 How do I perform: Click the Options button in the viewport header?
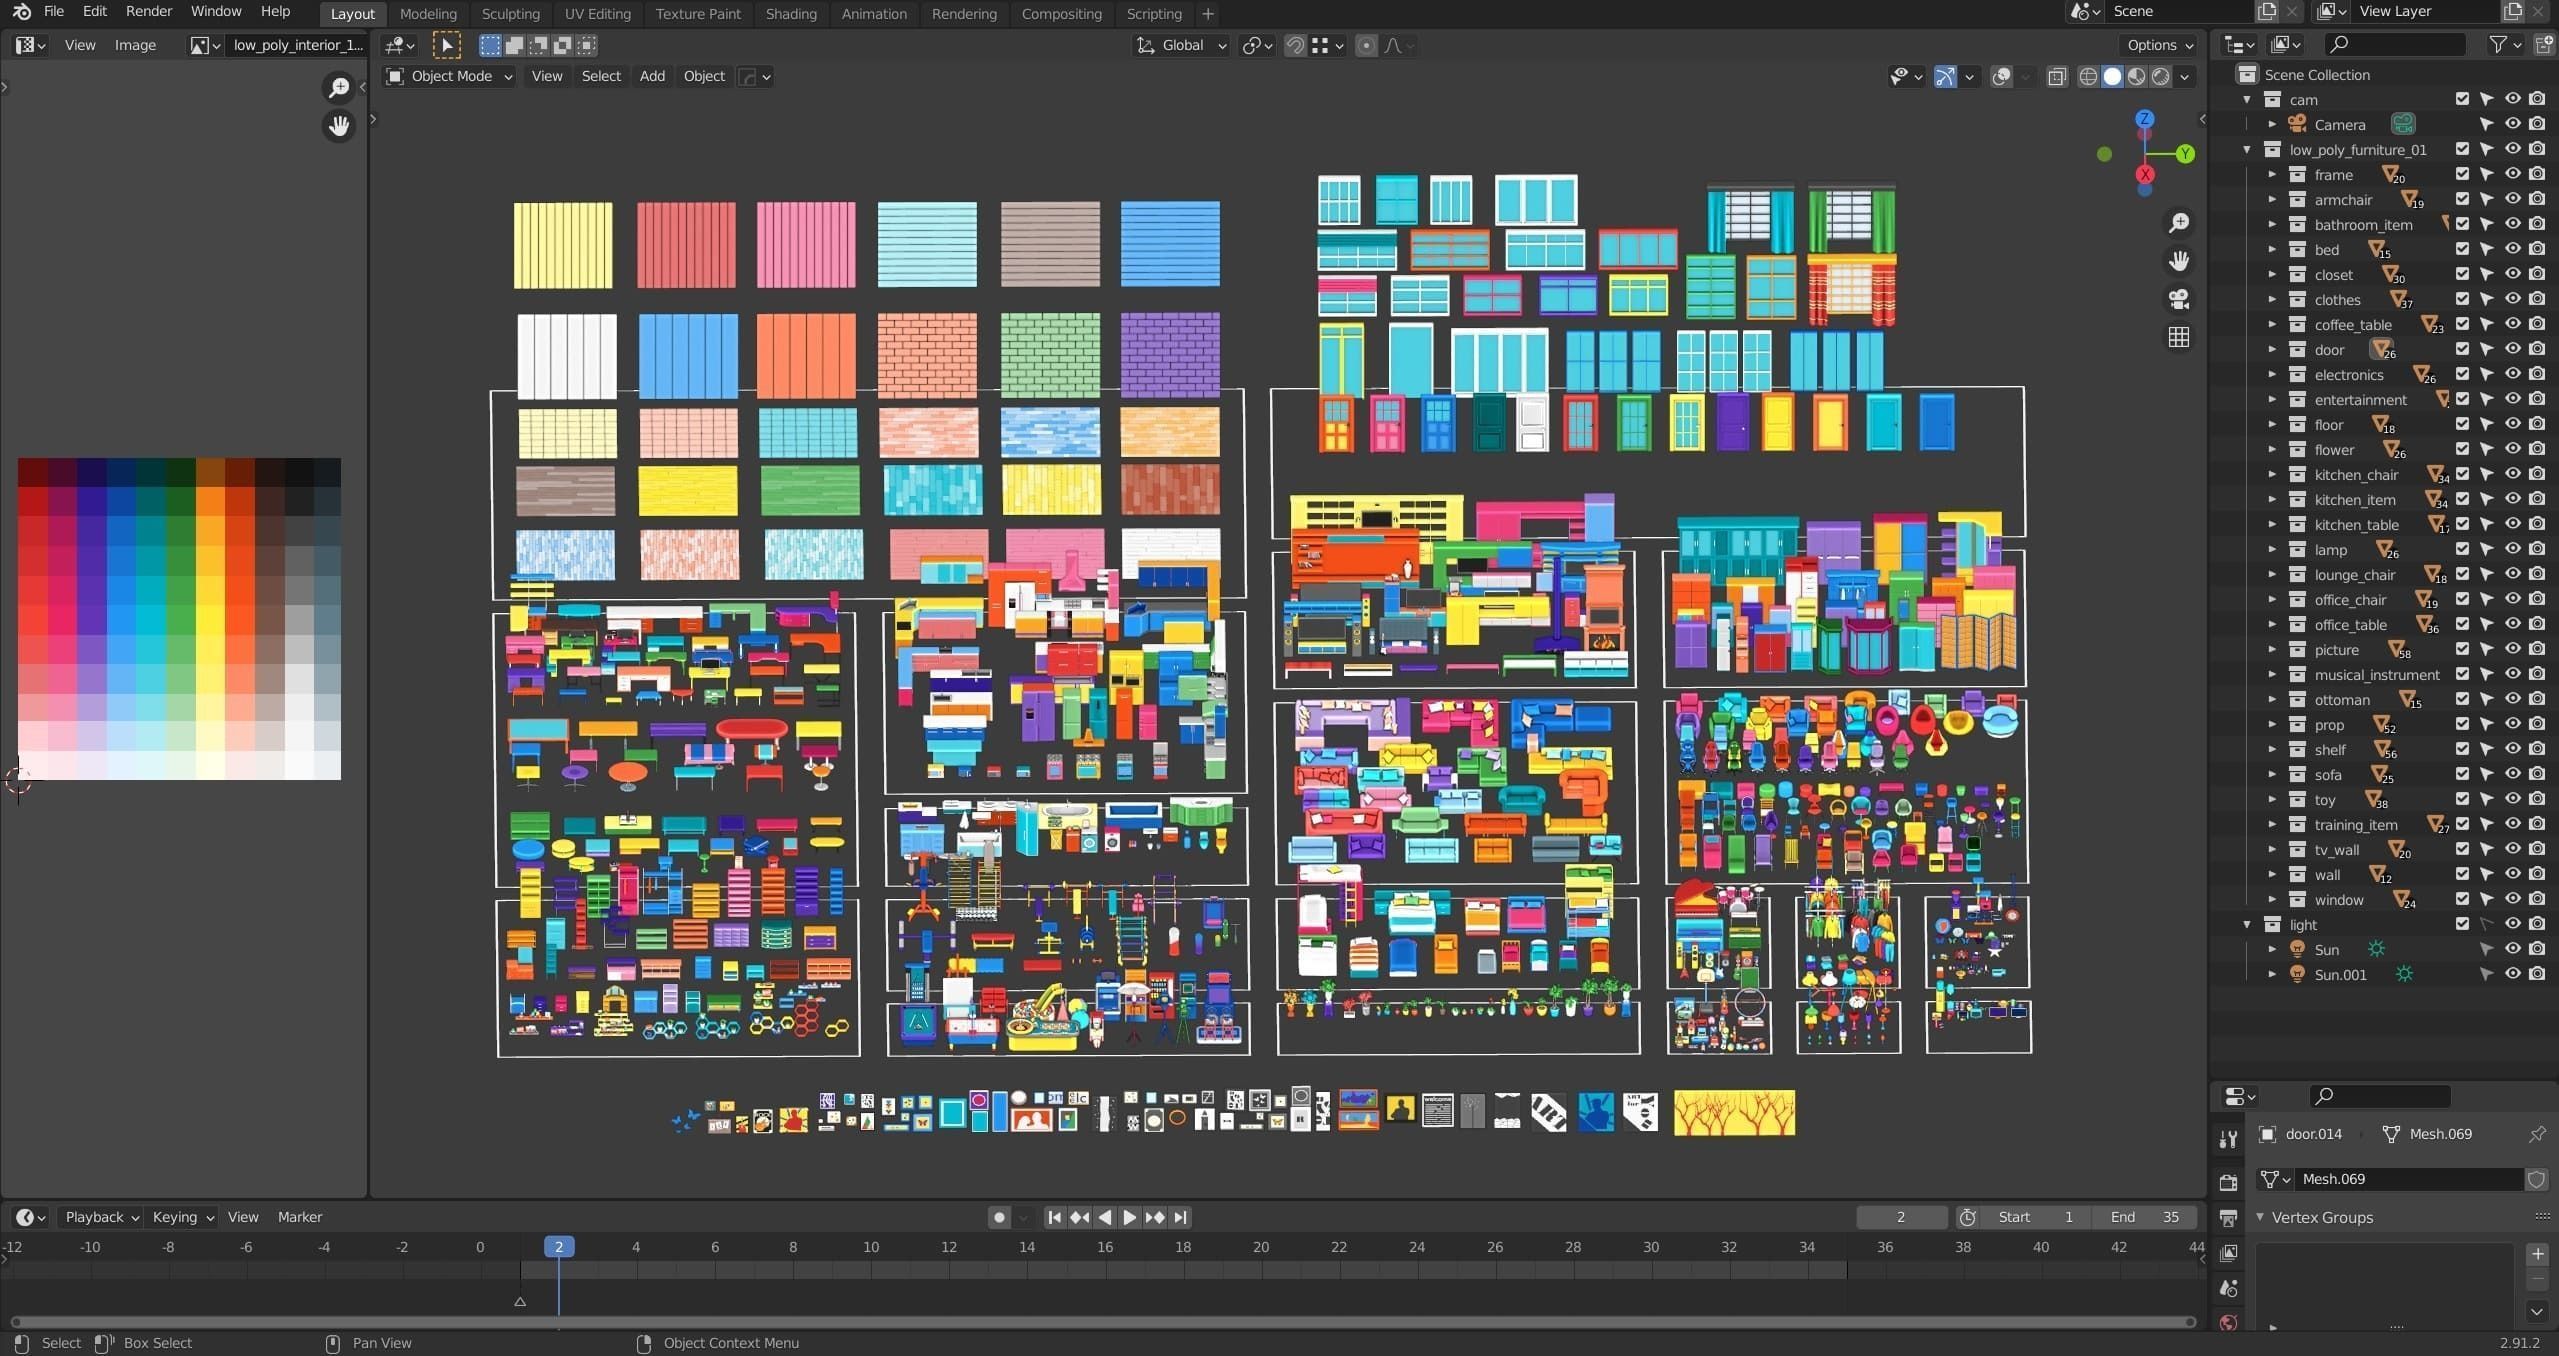point(2160,45)
